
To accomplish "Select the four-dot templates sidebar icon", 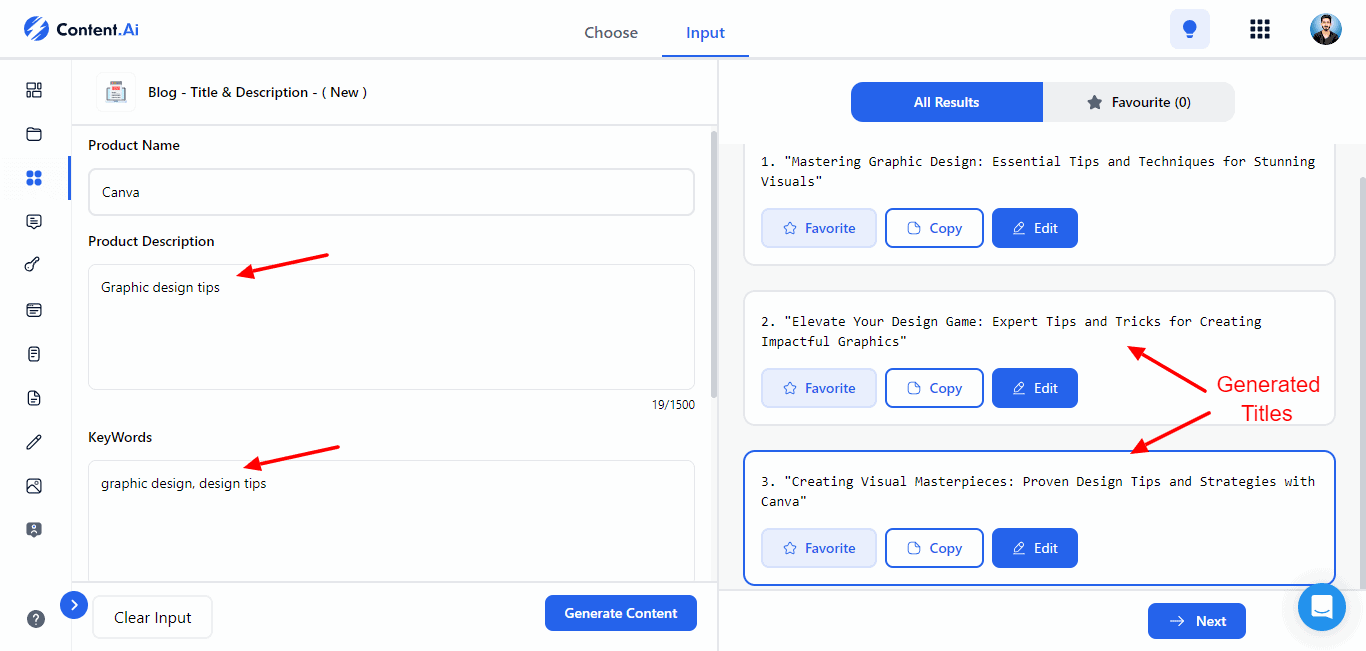I will [34, 178].
